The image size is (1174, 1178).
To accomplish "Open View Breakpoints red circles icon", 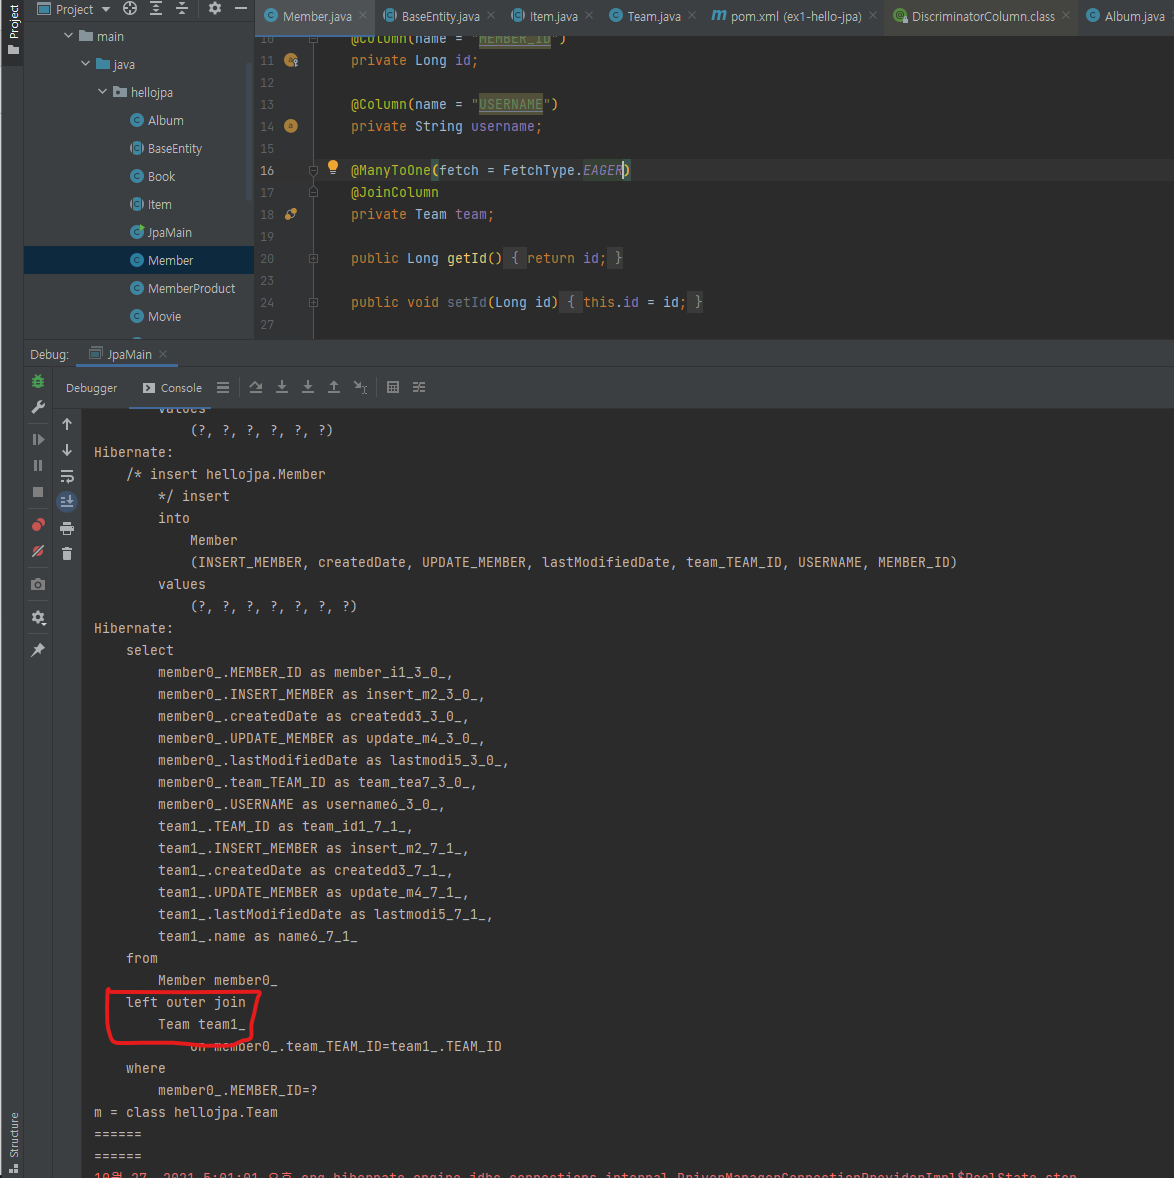I will click(38, 524).
